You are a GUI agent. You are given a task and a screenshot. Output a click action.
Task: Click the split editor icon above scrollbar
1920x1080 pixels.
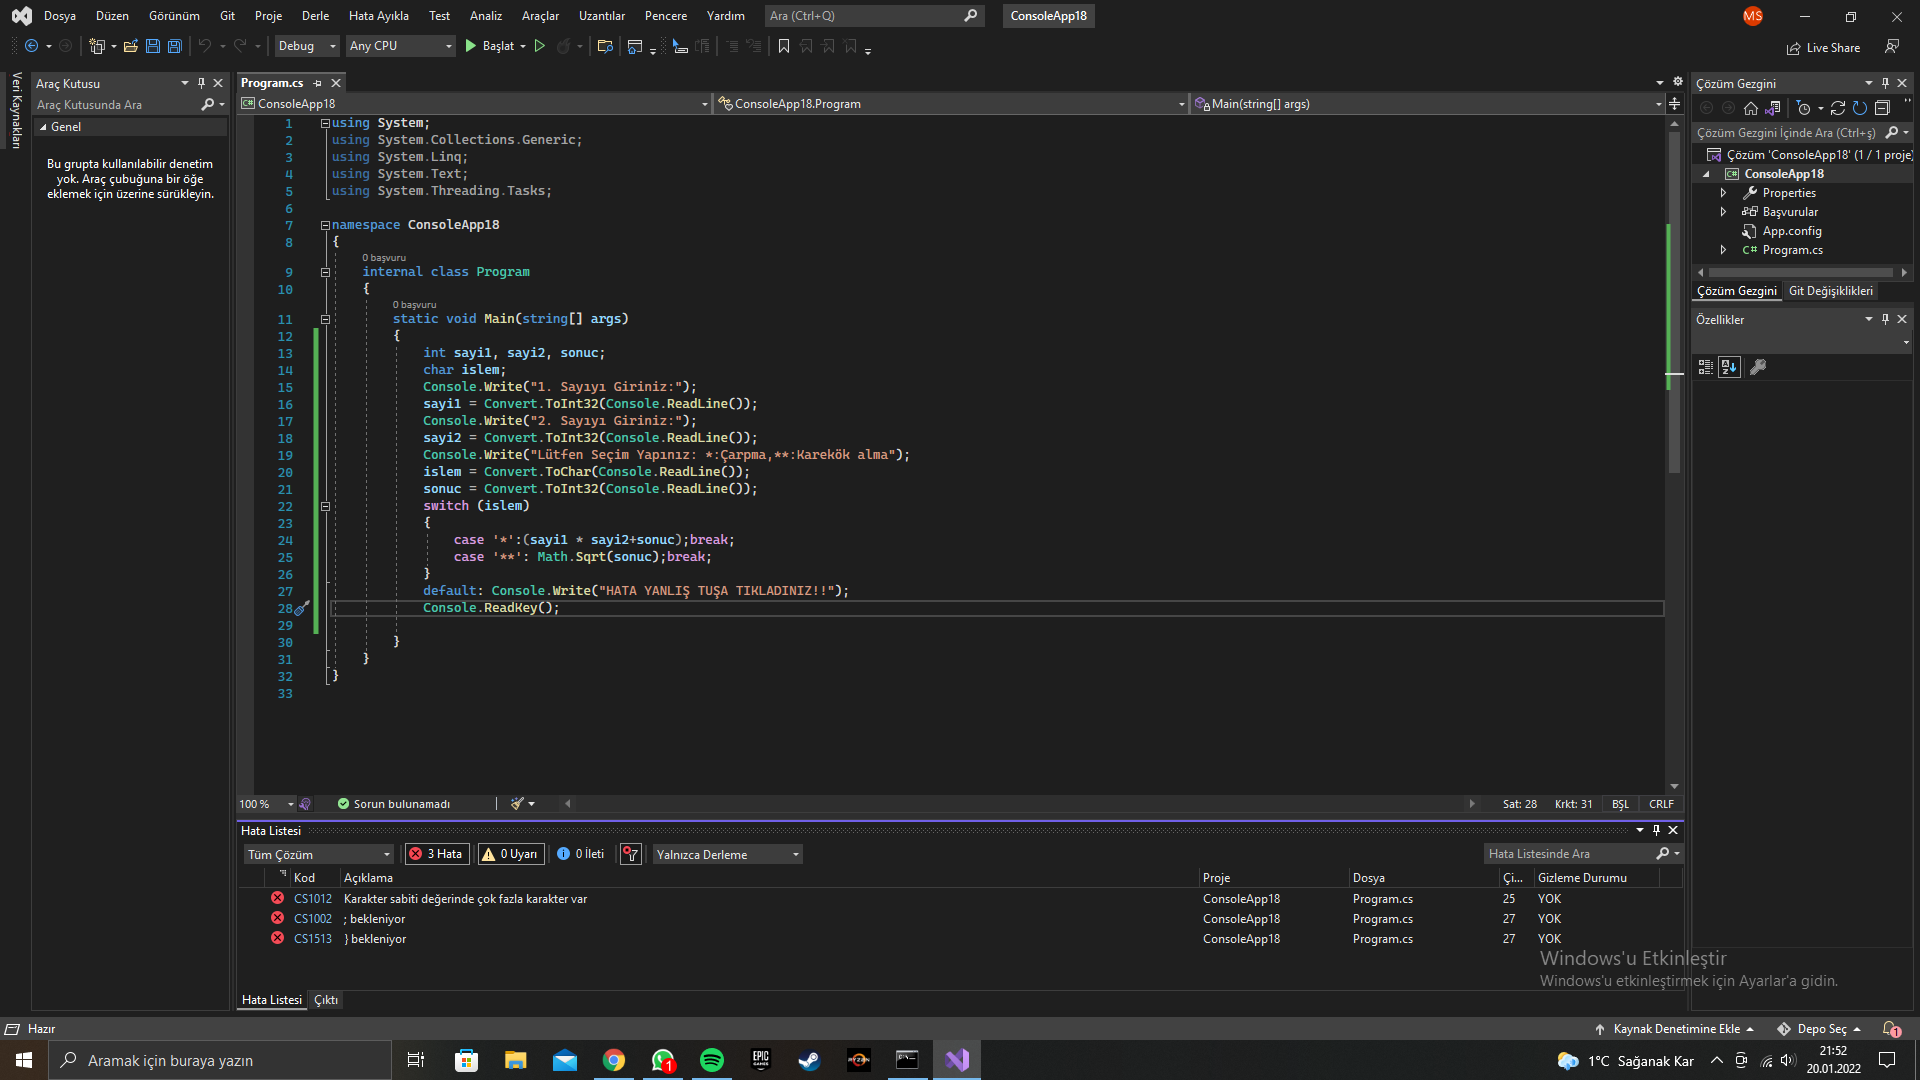[1675, 104]
